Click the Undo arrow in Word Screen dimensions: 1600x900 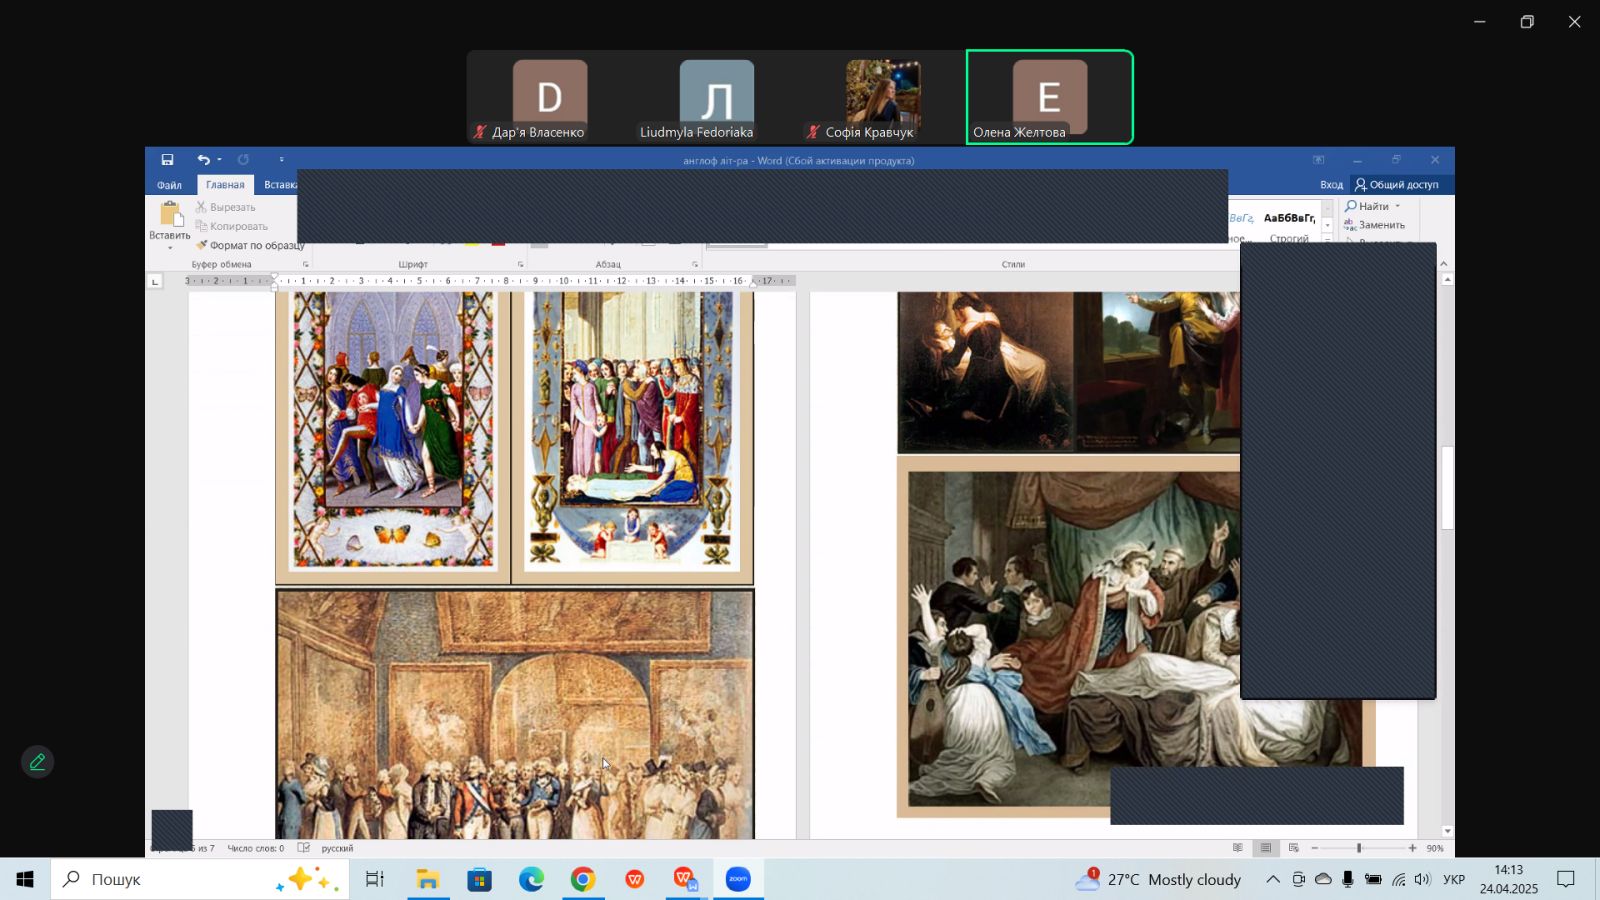203,160
